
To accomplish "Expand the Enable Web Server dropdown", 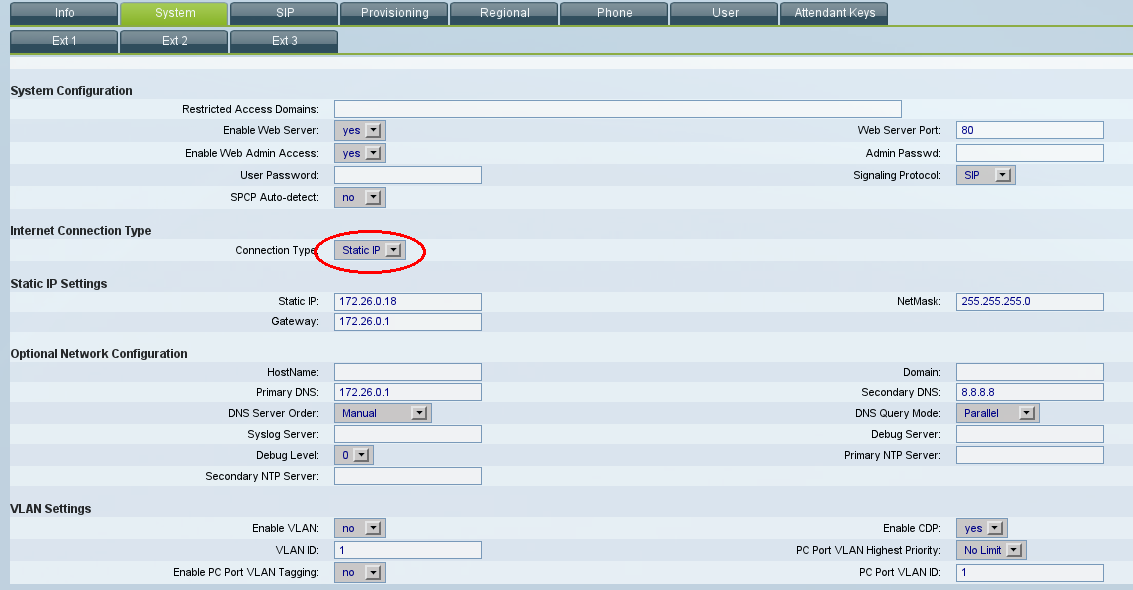I will click(360, 130).
